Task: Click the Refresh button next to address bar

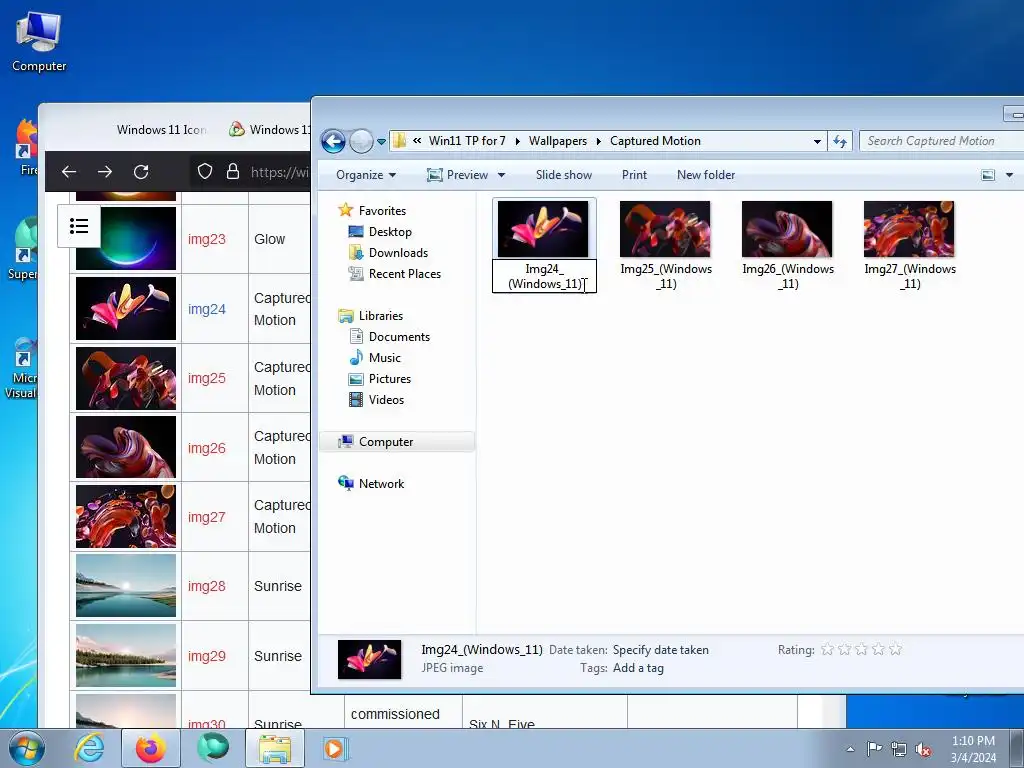Action: coord(840,141)
